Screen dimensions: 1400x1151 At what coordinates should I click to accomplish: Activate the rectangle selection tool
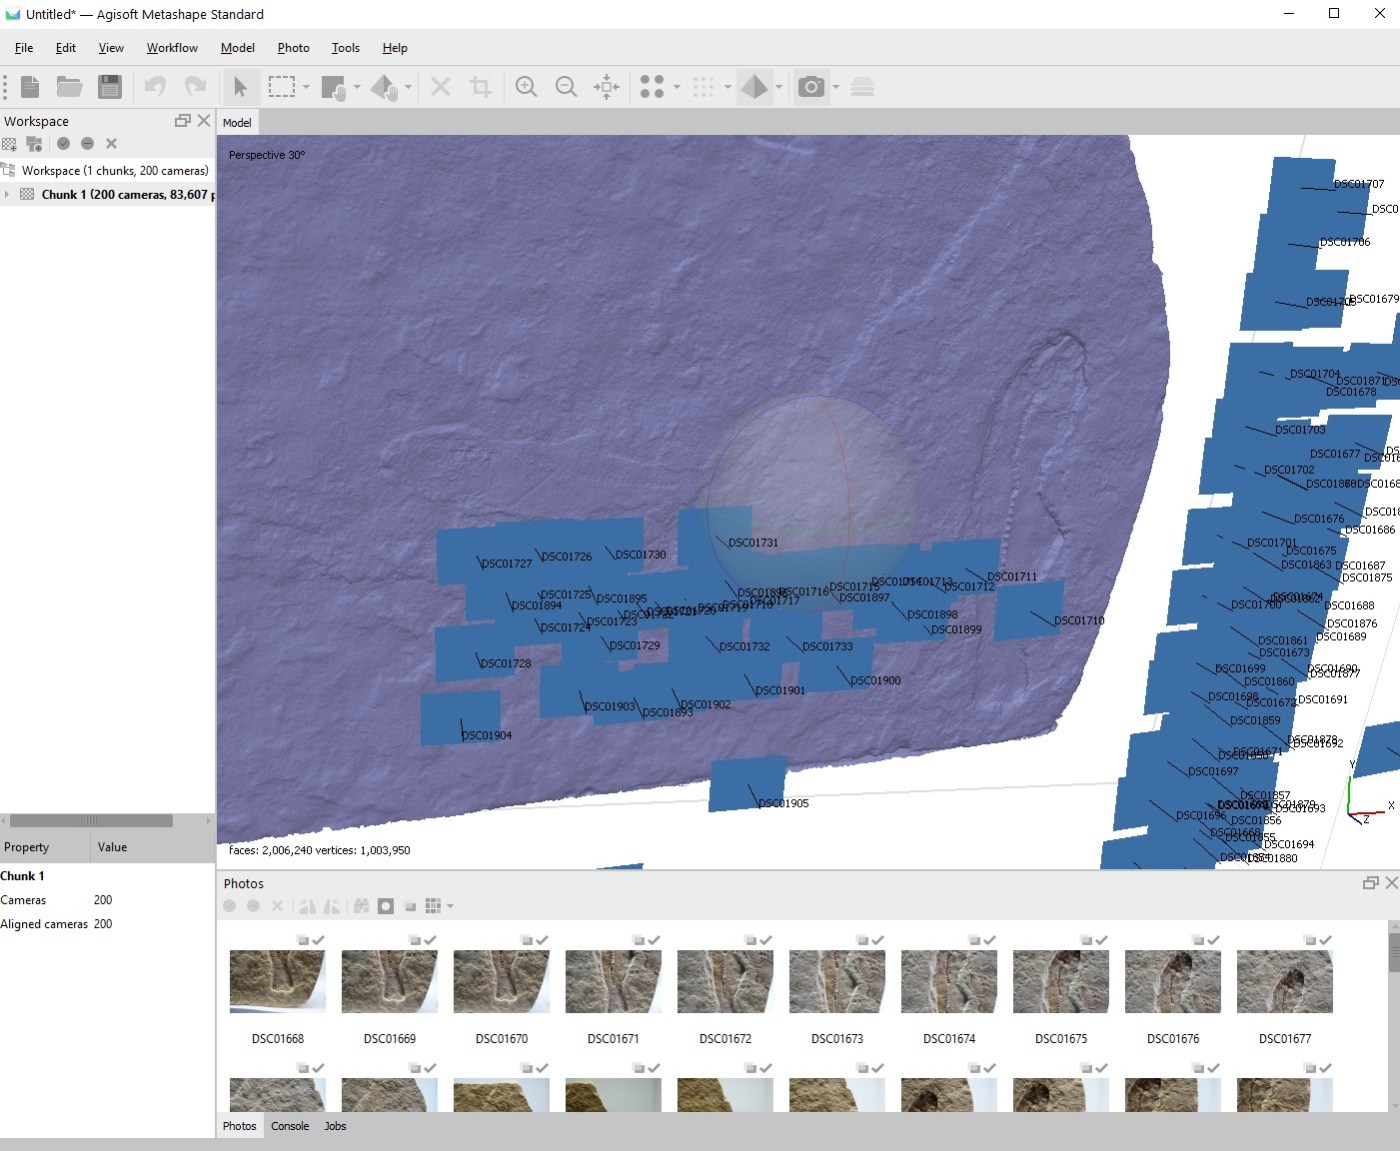click(x=281, y=87)
